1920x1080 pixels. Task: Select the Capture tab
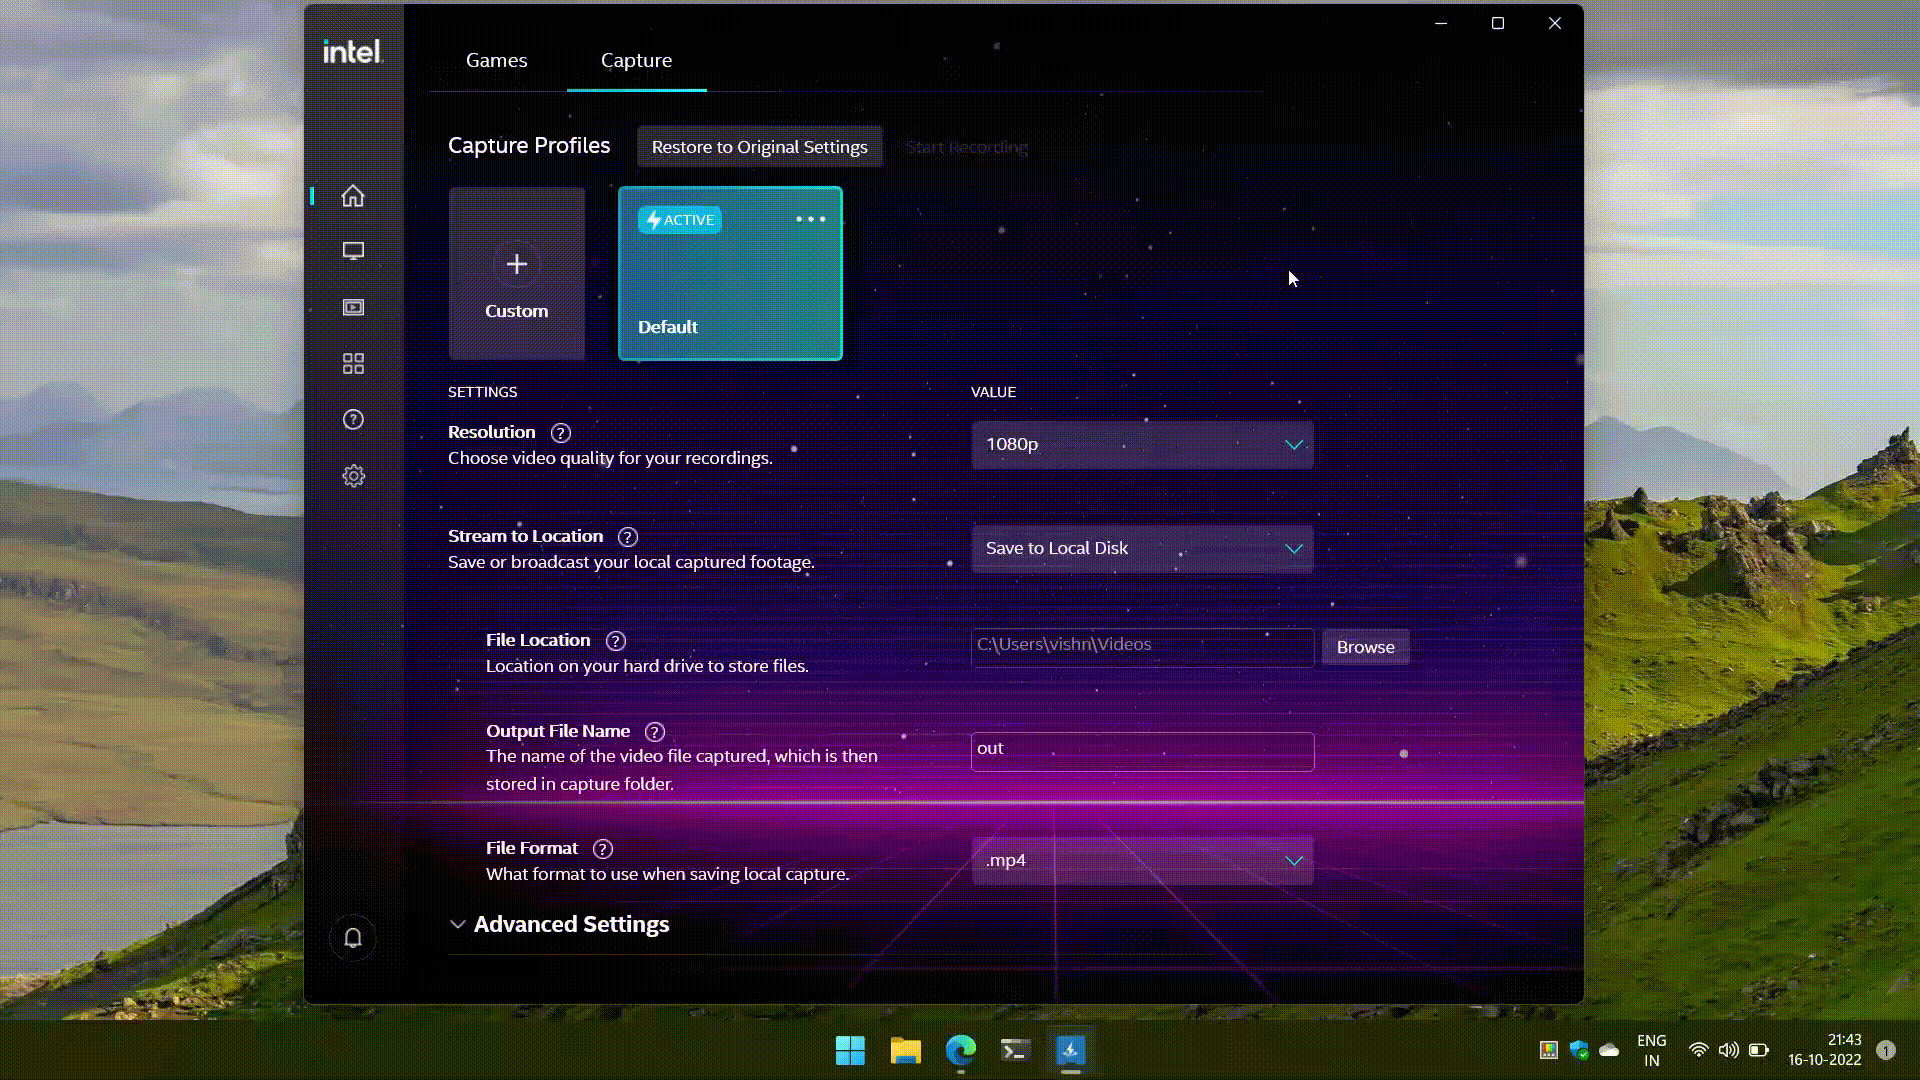tap(636, 60)
